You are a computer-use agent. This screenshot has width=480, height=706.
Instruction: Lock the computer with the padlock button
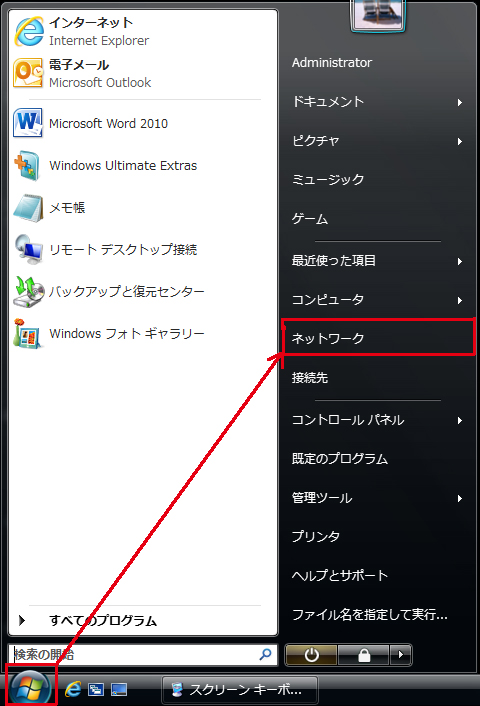click(364, 655)
